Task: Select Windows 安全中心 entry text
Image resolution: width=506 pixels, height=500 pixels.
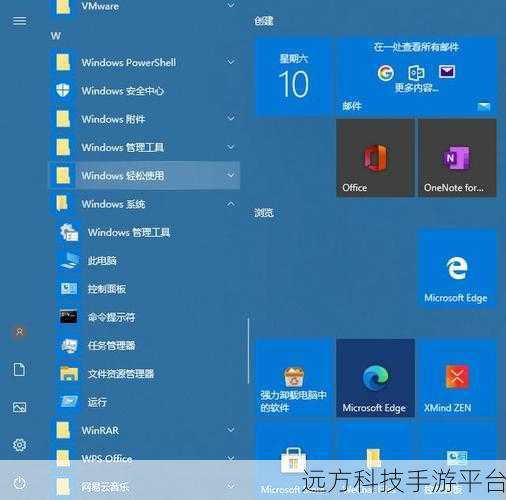Action: click(123, 91)
